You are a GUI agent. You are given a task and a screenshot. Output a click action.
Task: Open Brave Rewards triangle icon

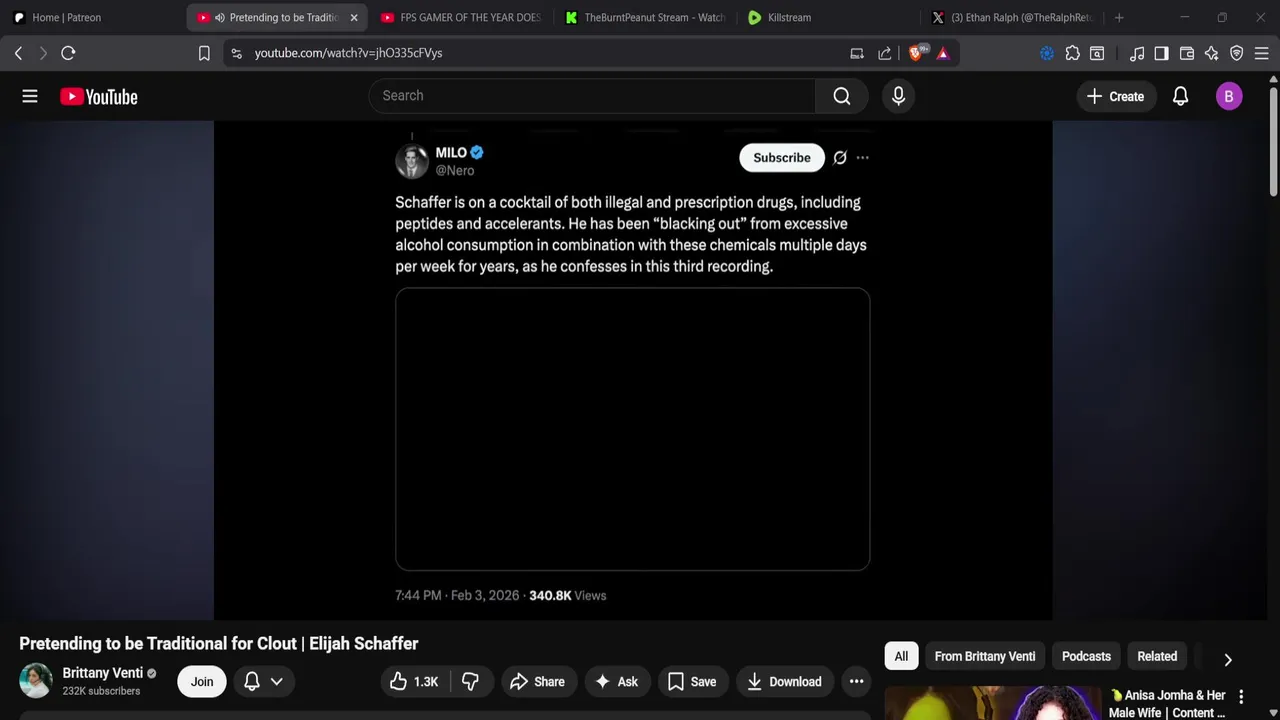943,53
